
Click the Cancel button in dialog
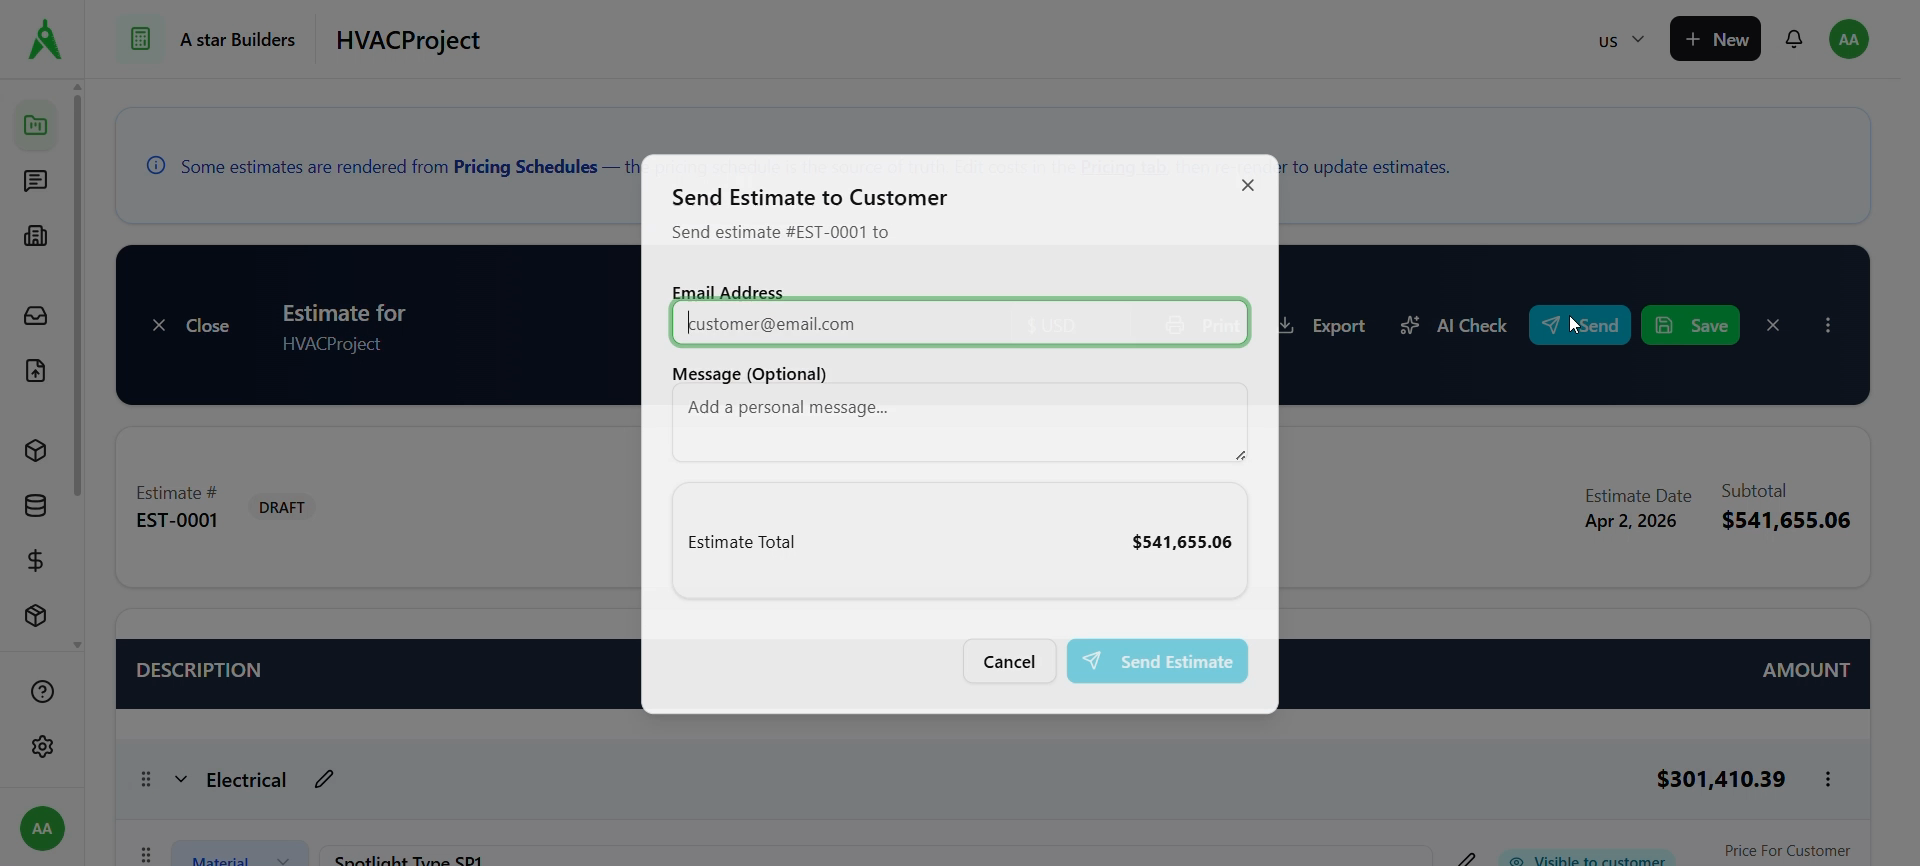tap(1009, 662)
